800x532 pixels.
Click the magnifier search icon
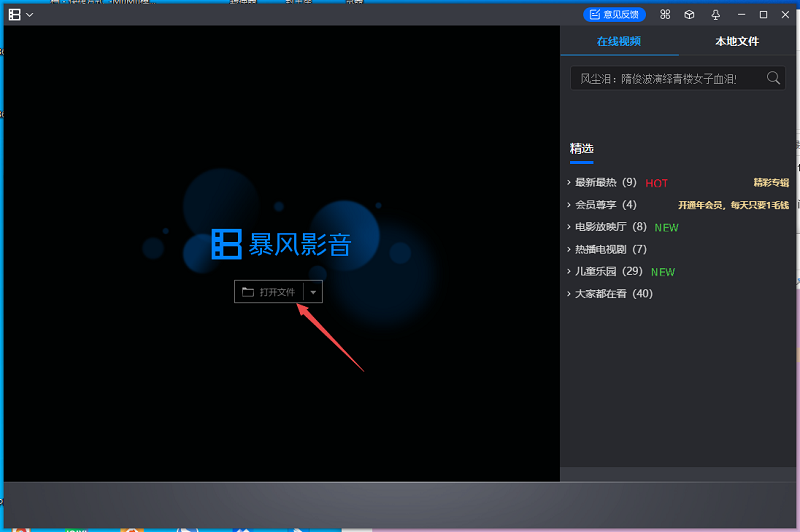(773, 78)
